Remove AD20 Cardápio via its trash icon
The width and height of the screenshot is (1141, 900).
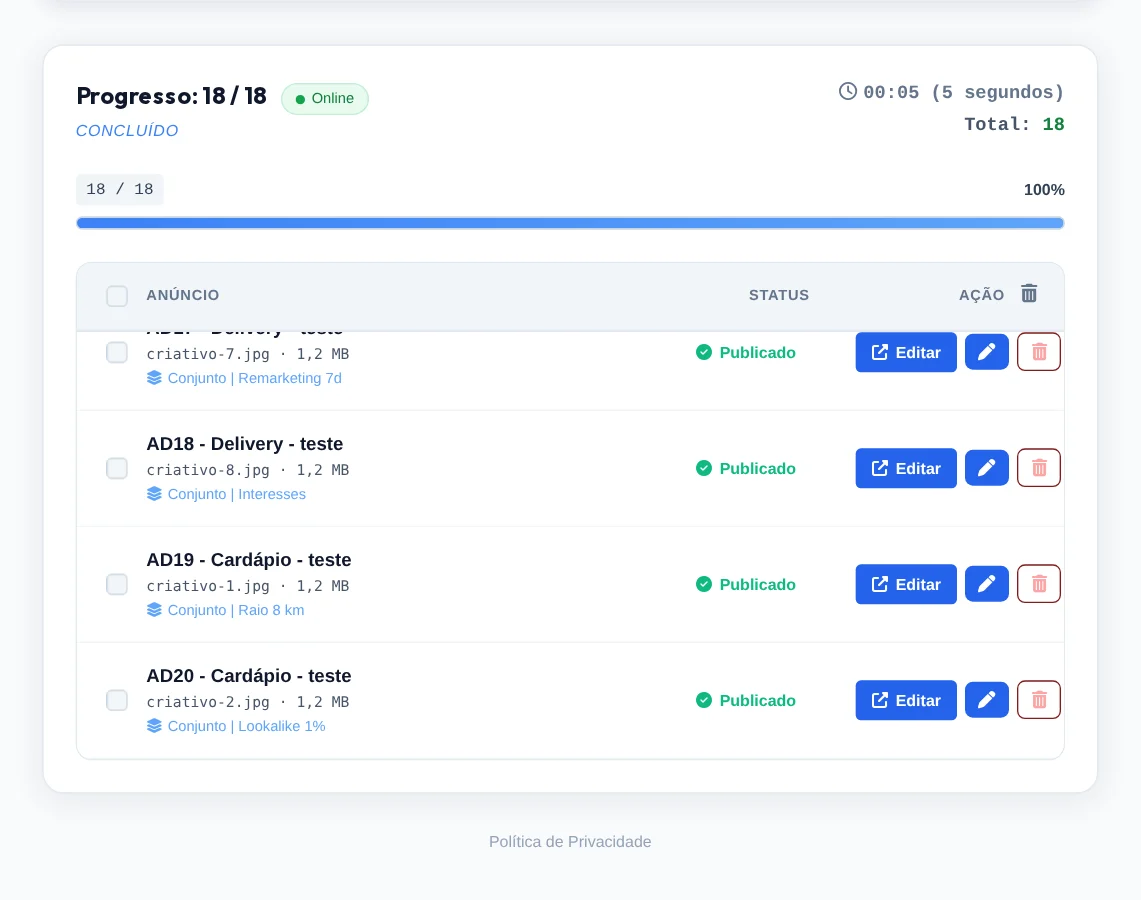[1038, 700]
